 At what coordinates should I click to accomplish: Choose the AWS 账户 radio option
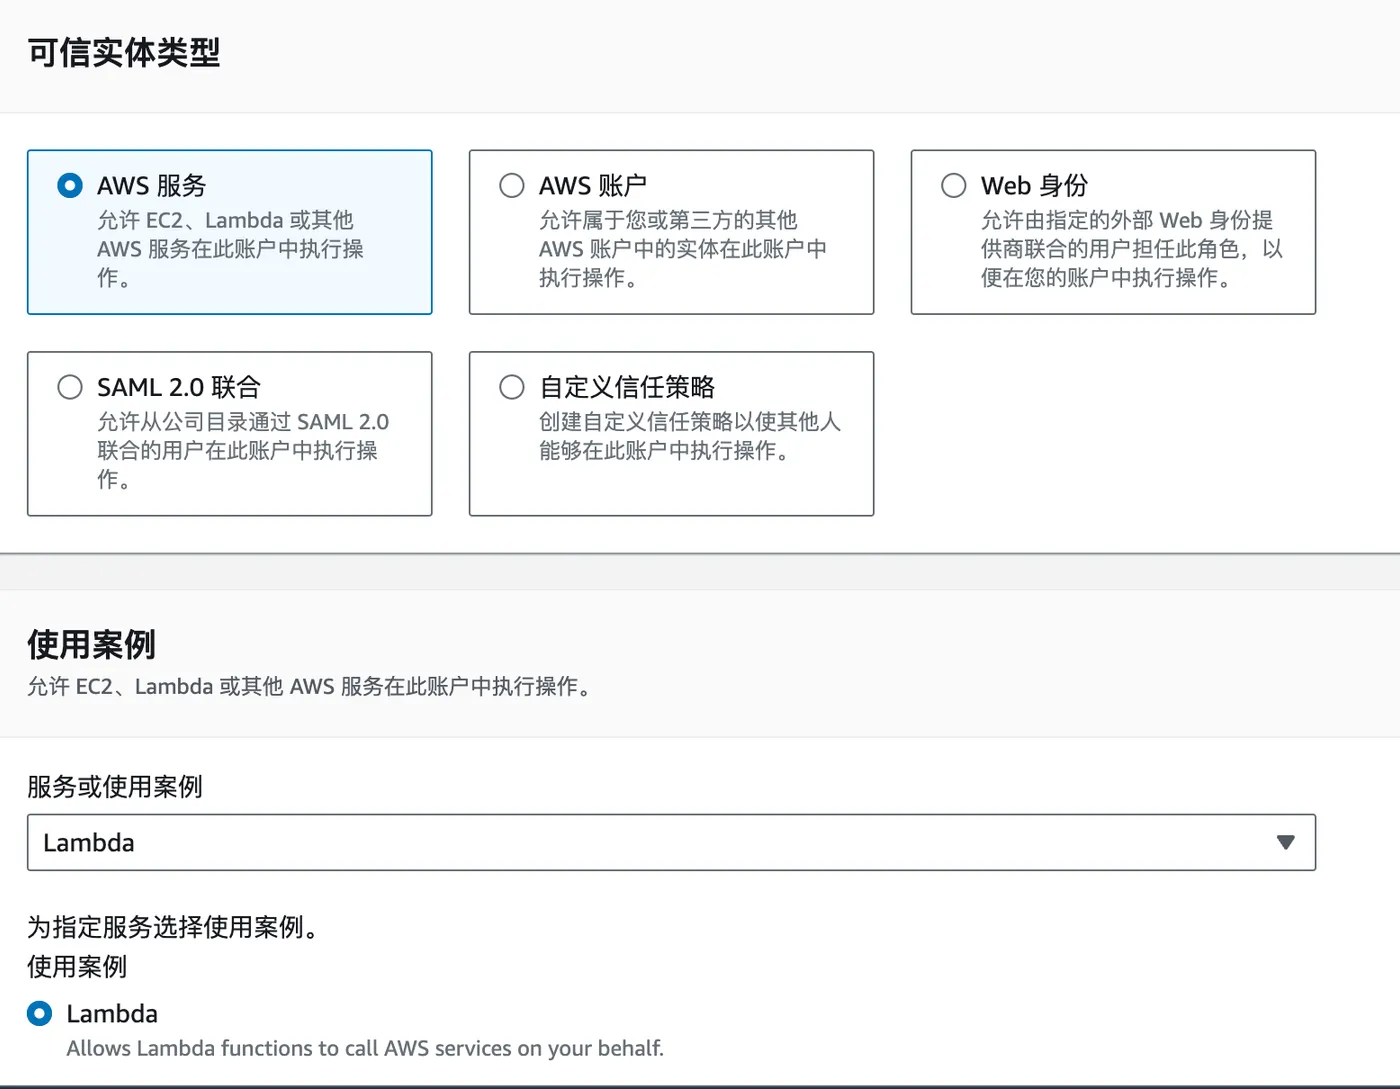(x=512, y=186)
